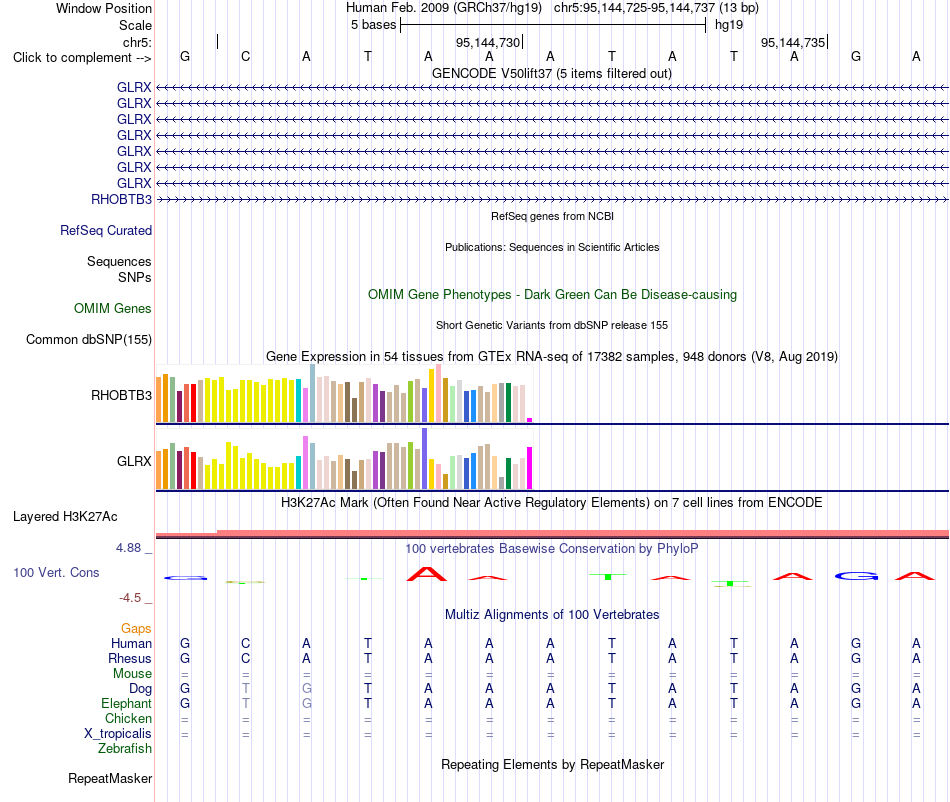Click the RHOBTB3 expression bar chart
Image resolution: width=950 pixels, height=802 pixels.
(344, 393)
